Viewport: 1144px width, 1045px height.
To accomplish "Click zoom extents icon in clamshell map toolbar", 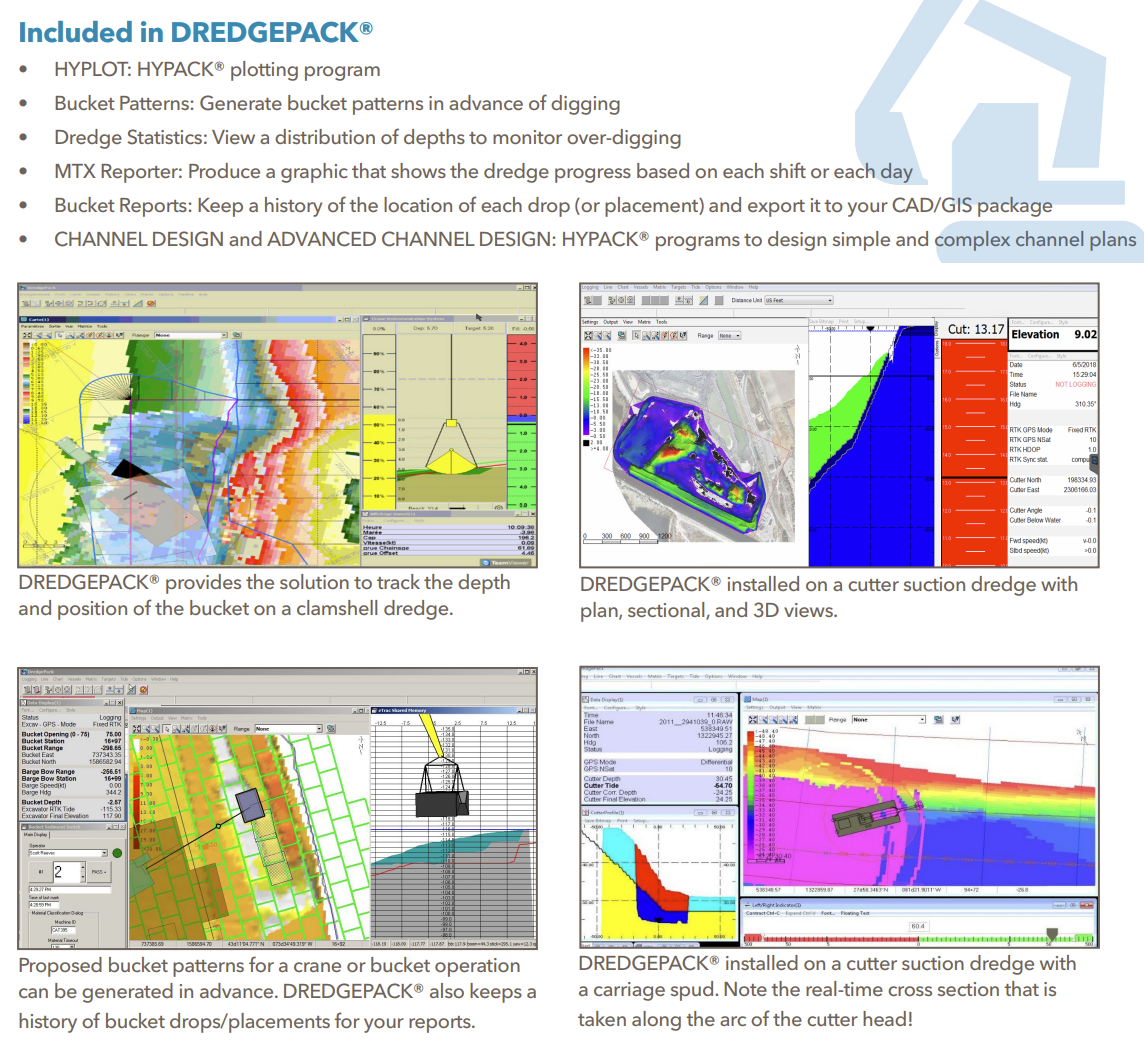I will click(x=27, y=335).
